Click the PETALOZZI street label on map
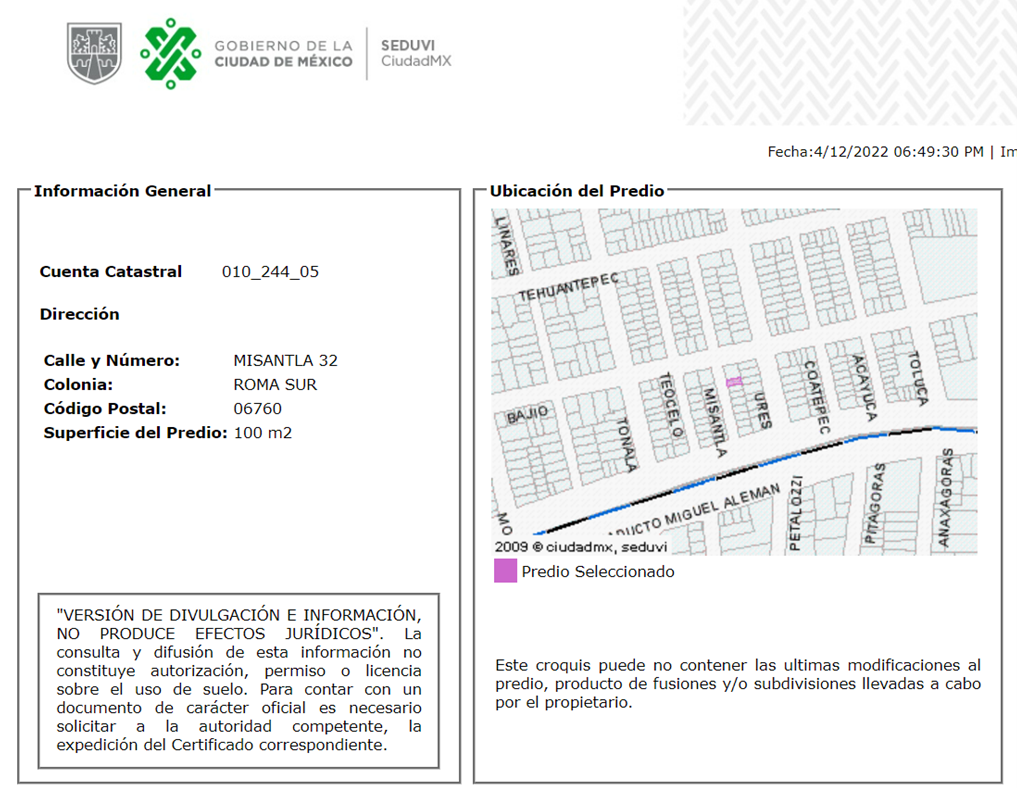This screenshot has width=1017, height=788. click(x=796, y=514)
